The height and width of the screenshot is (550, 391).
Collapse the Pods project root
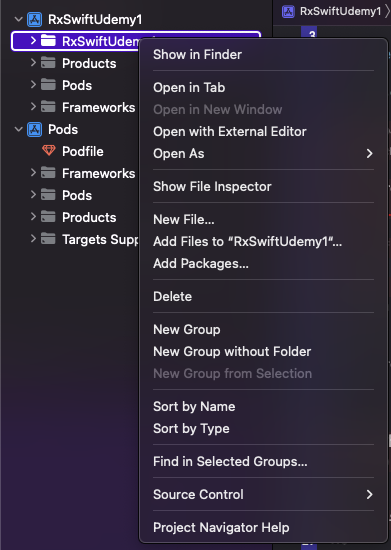coord(19,129)
